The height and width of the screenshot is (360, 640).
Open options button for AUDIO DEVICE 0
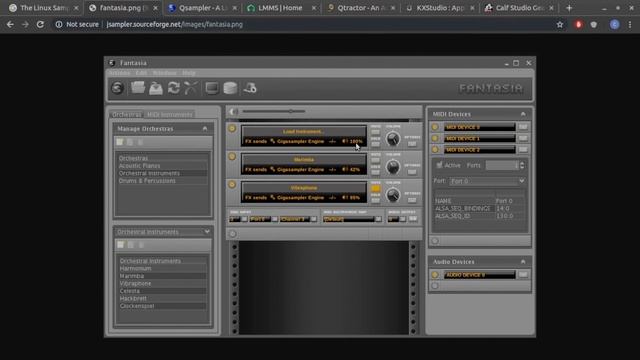[x=523, y=275]
